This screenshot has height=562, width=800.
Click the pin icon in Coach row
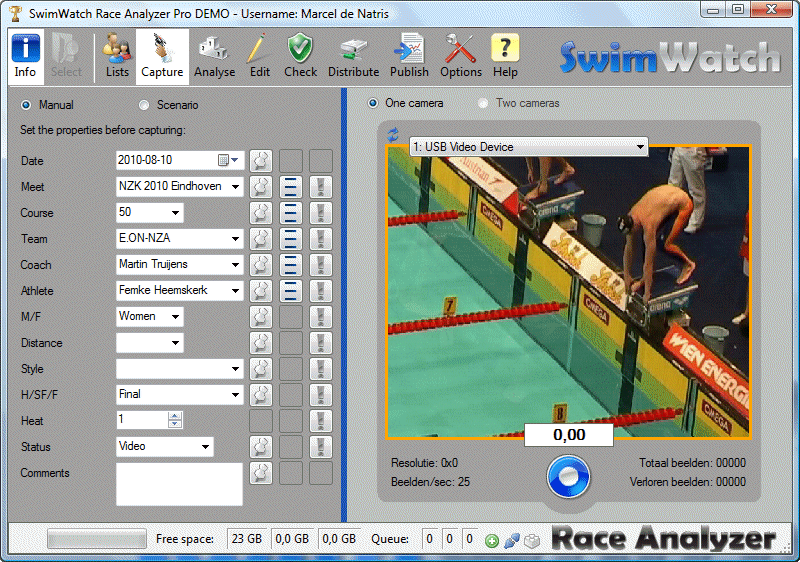(x=261, y=265)
